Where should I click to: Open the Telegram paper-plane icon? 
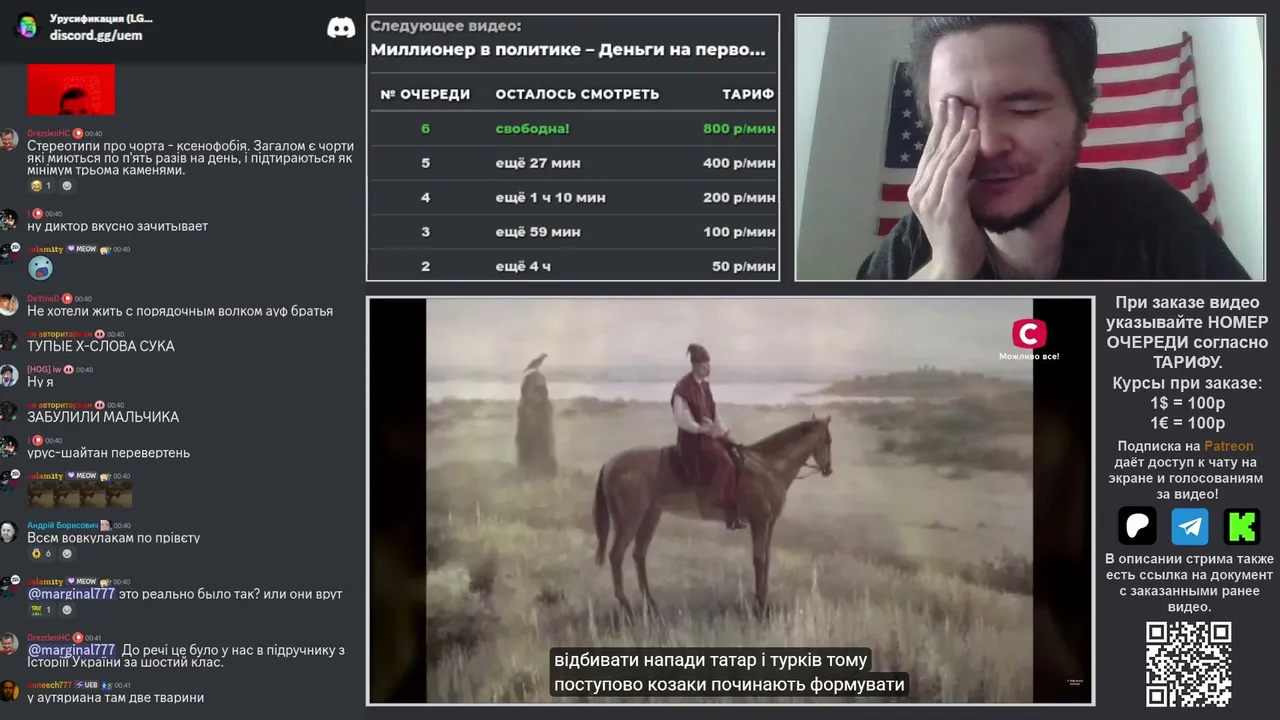coord(1190,526)
